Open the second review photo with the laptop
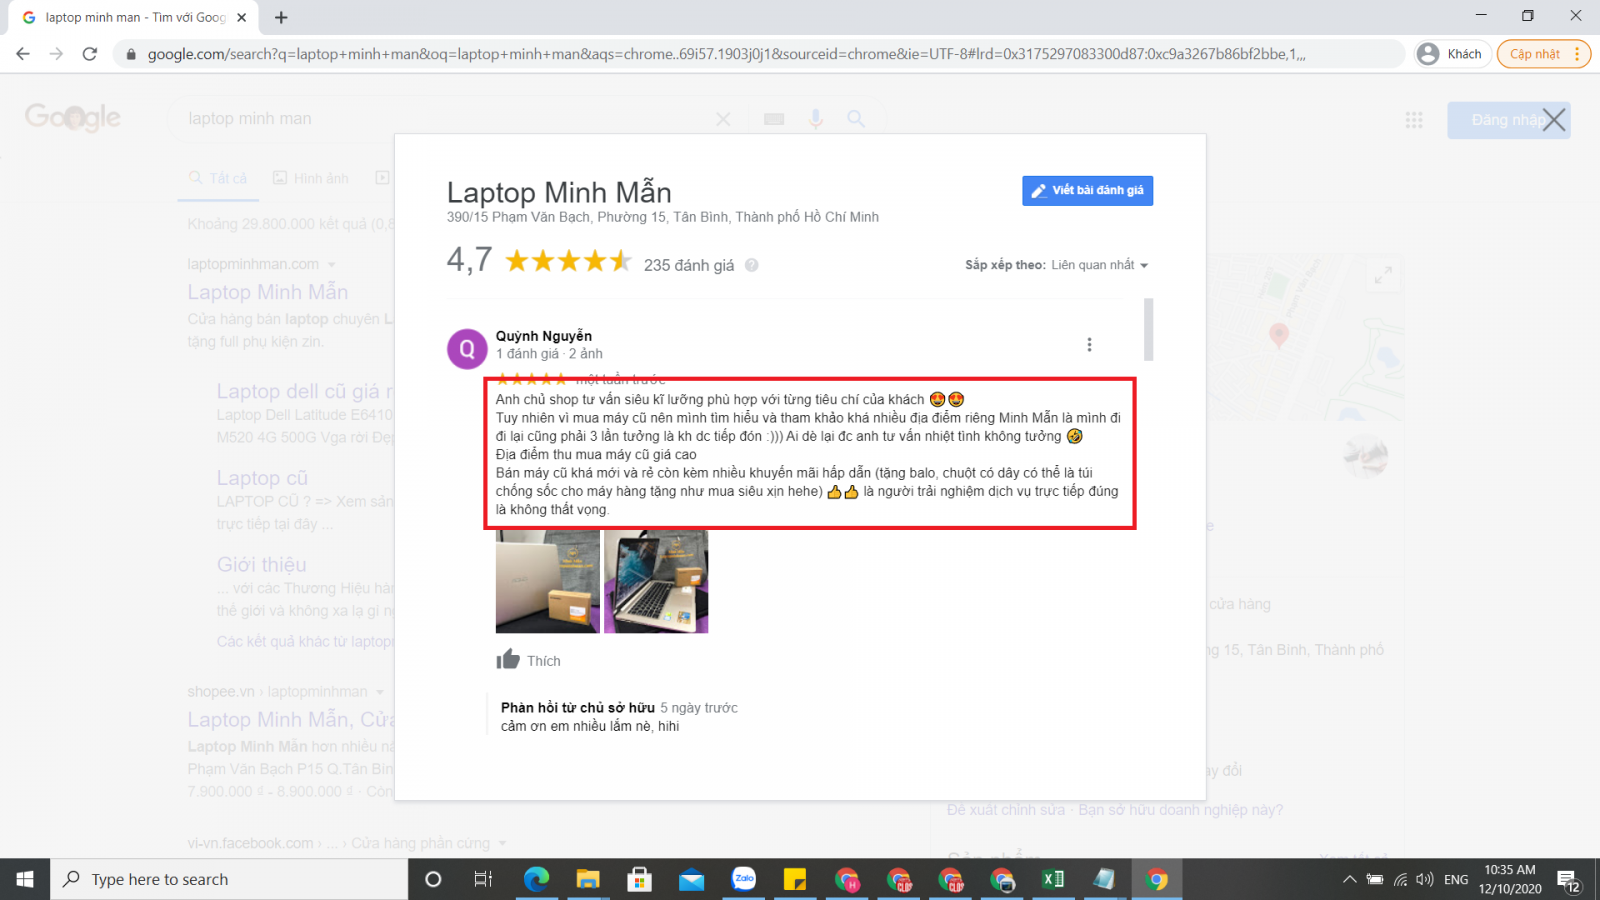This screenshot has width=1600, height=900. pyautogui.click(x=656, y=581)
